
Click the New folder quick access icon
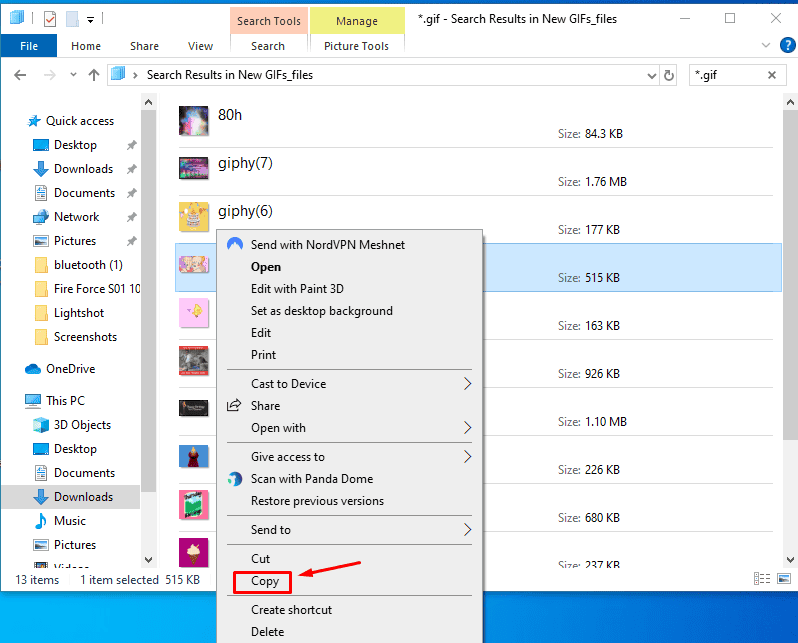tap(72, 19)
